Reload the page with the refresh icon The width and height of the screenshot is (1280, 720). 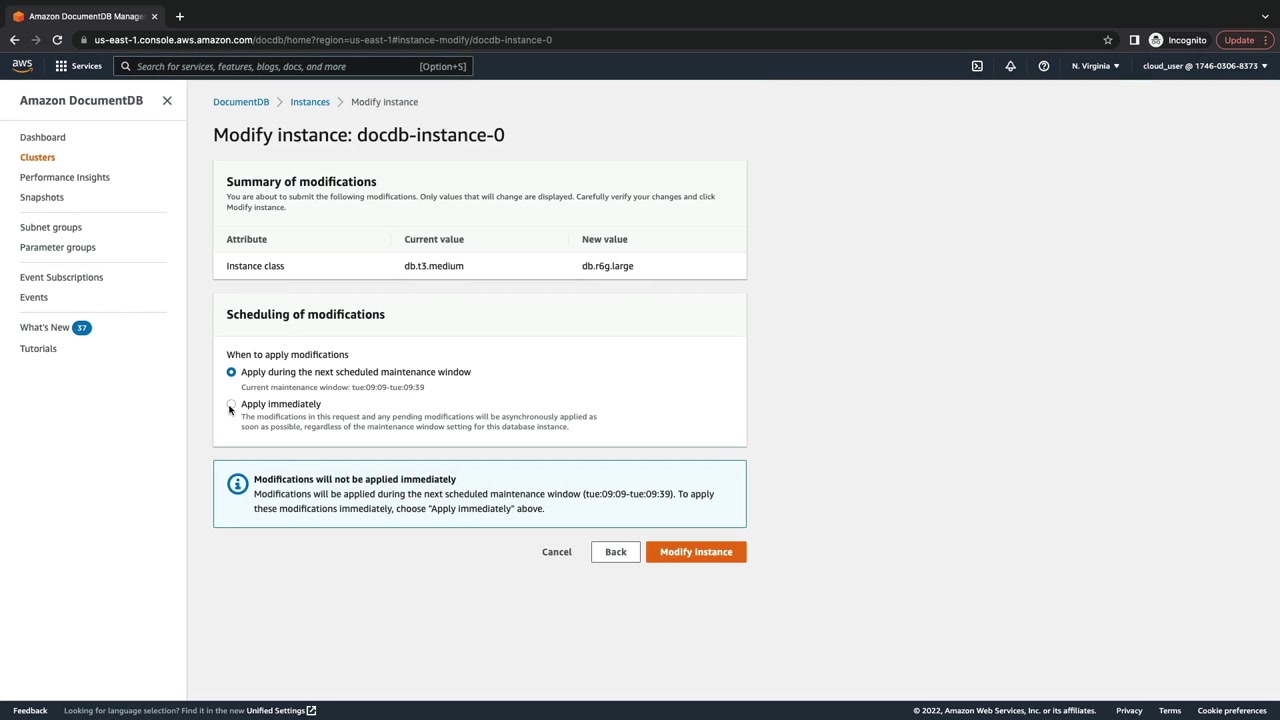point(57,40)
